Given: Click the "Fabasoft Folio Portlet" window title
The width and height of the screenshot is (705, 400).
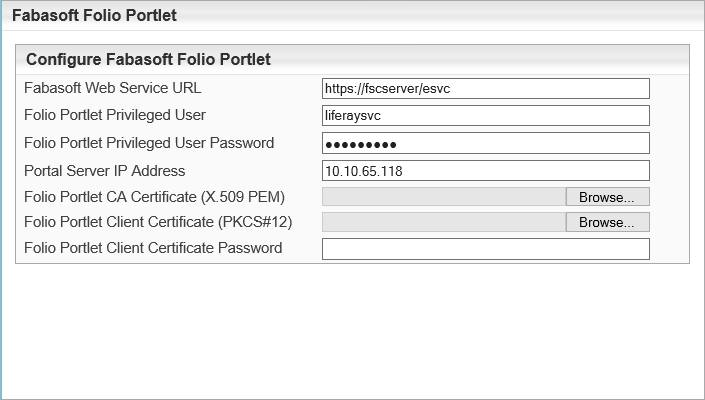Looking at the screenshot, I should pos(96,15).
